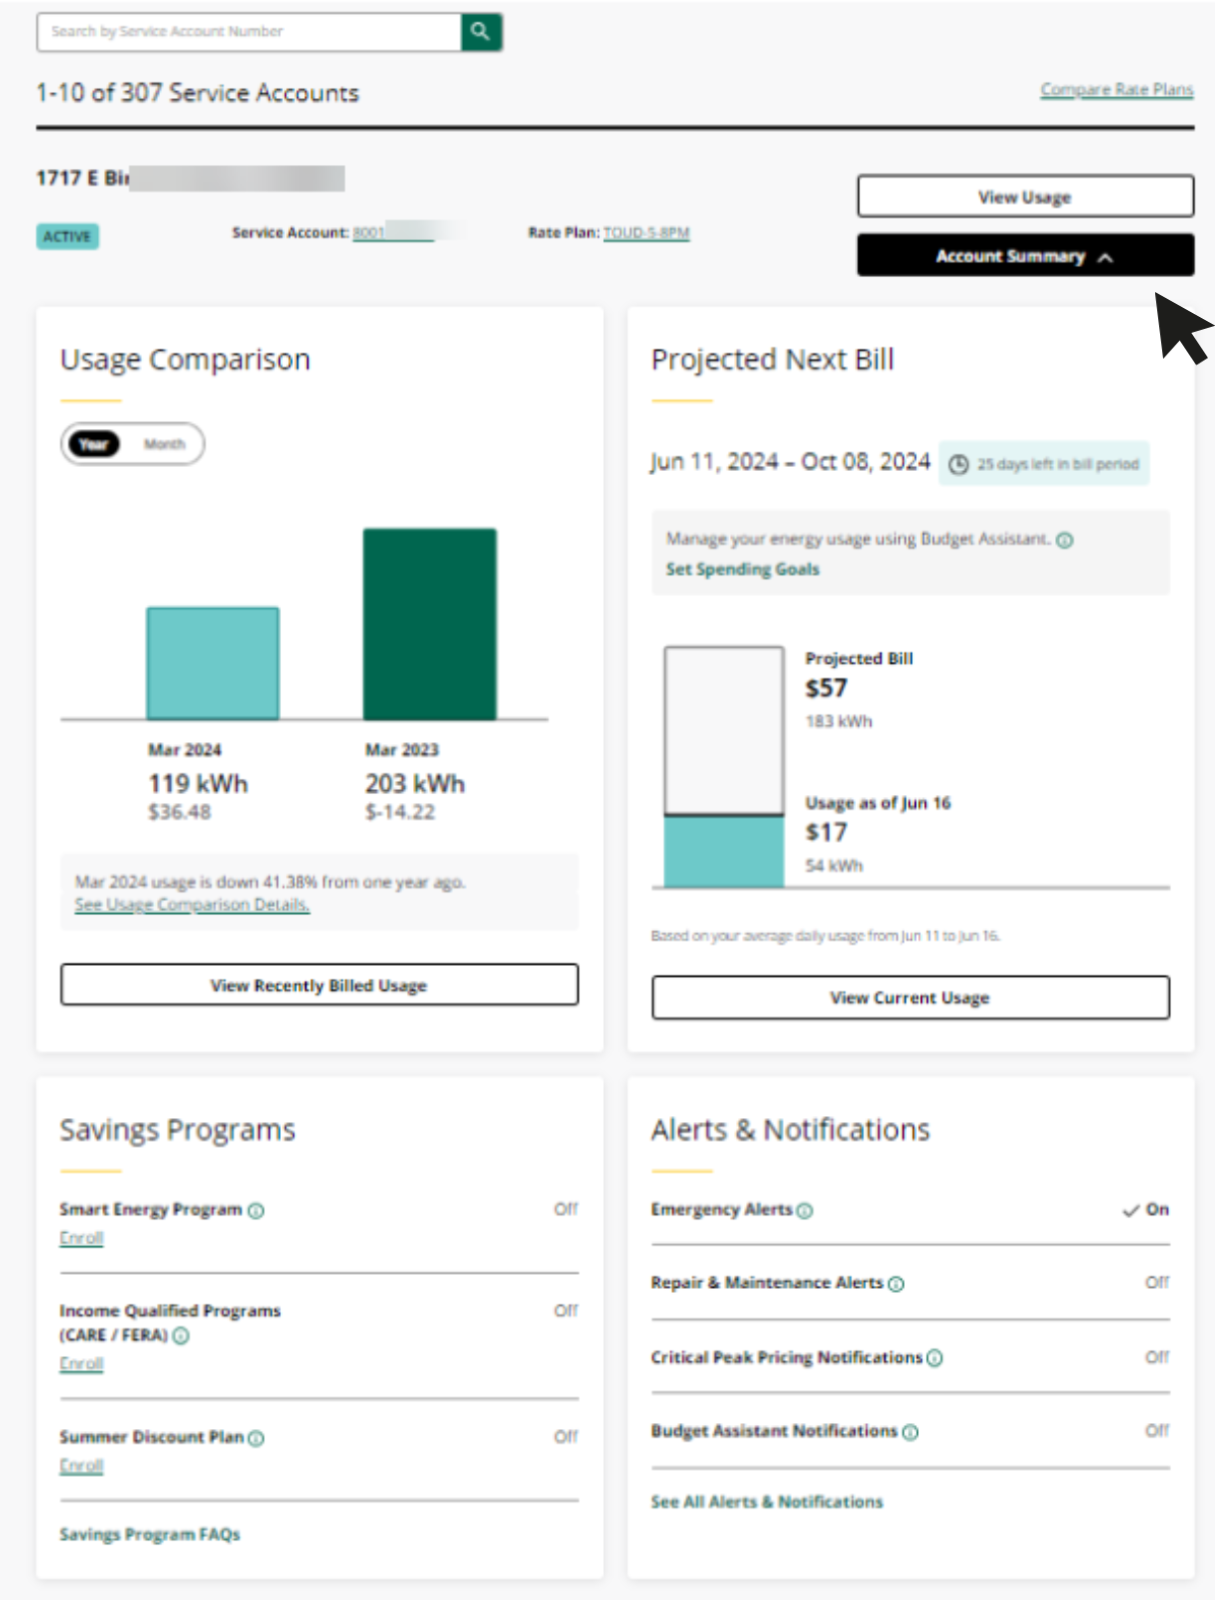1219x1600 pixels.
Task: Click the Emergency Alerts On status
Action: (1146, 1210)
